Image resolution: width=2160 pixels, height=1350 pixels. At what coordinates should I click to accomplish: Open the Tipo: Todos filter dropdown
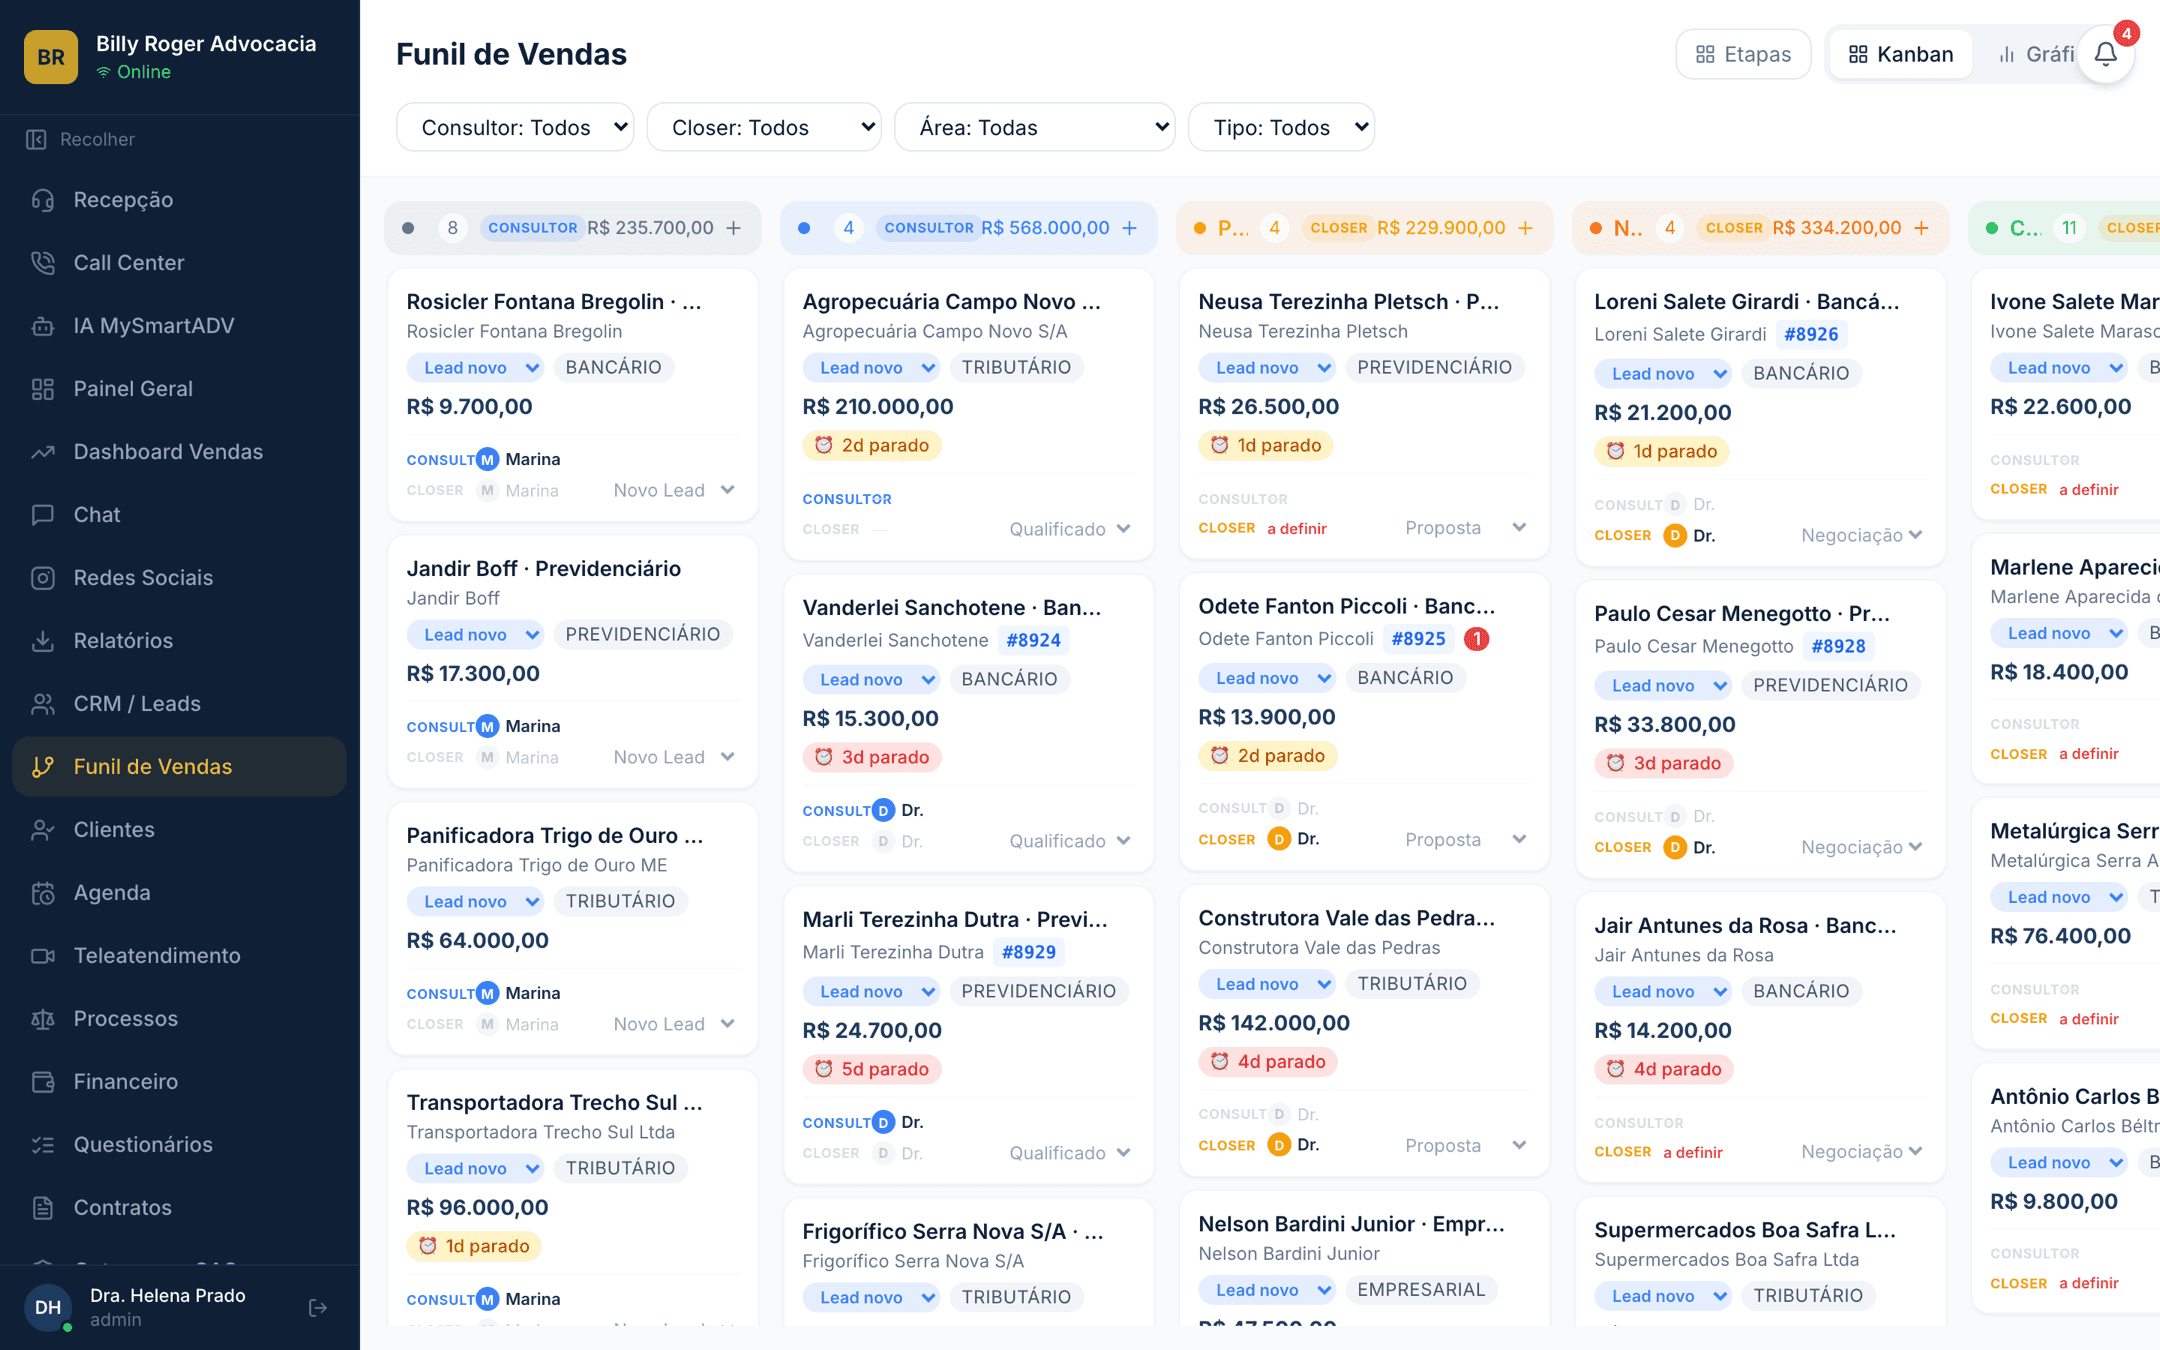(x=1281, y=127)
